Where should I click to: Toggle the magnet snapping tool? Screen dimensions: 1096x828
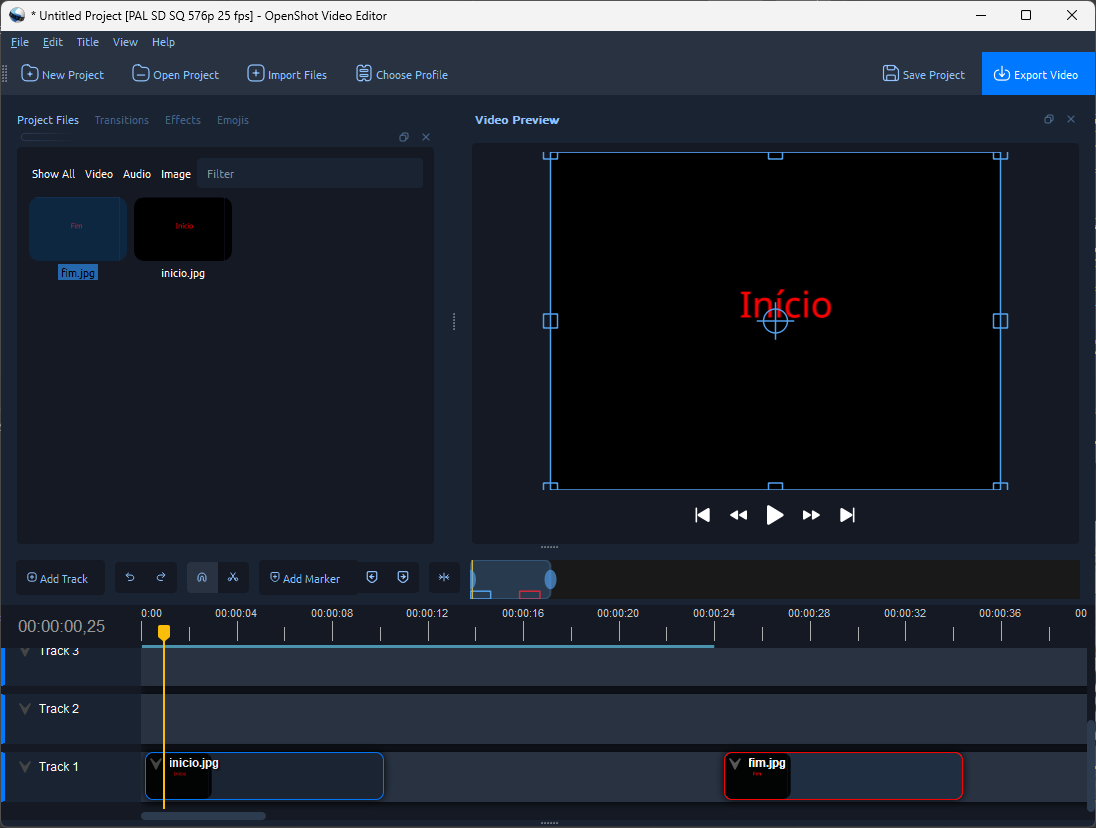(x=202, y=578)
